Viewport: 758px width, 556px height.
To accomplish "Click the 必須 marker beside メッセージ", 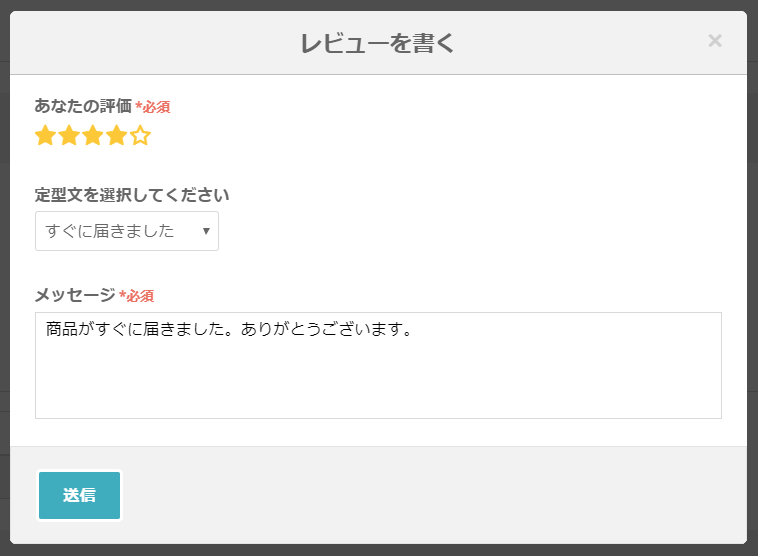I will tap(137, 296).
